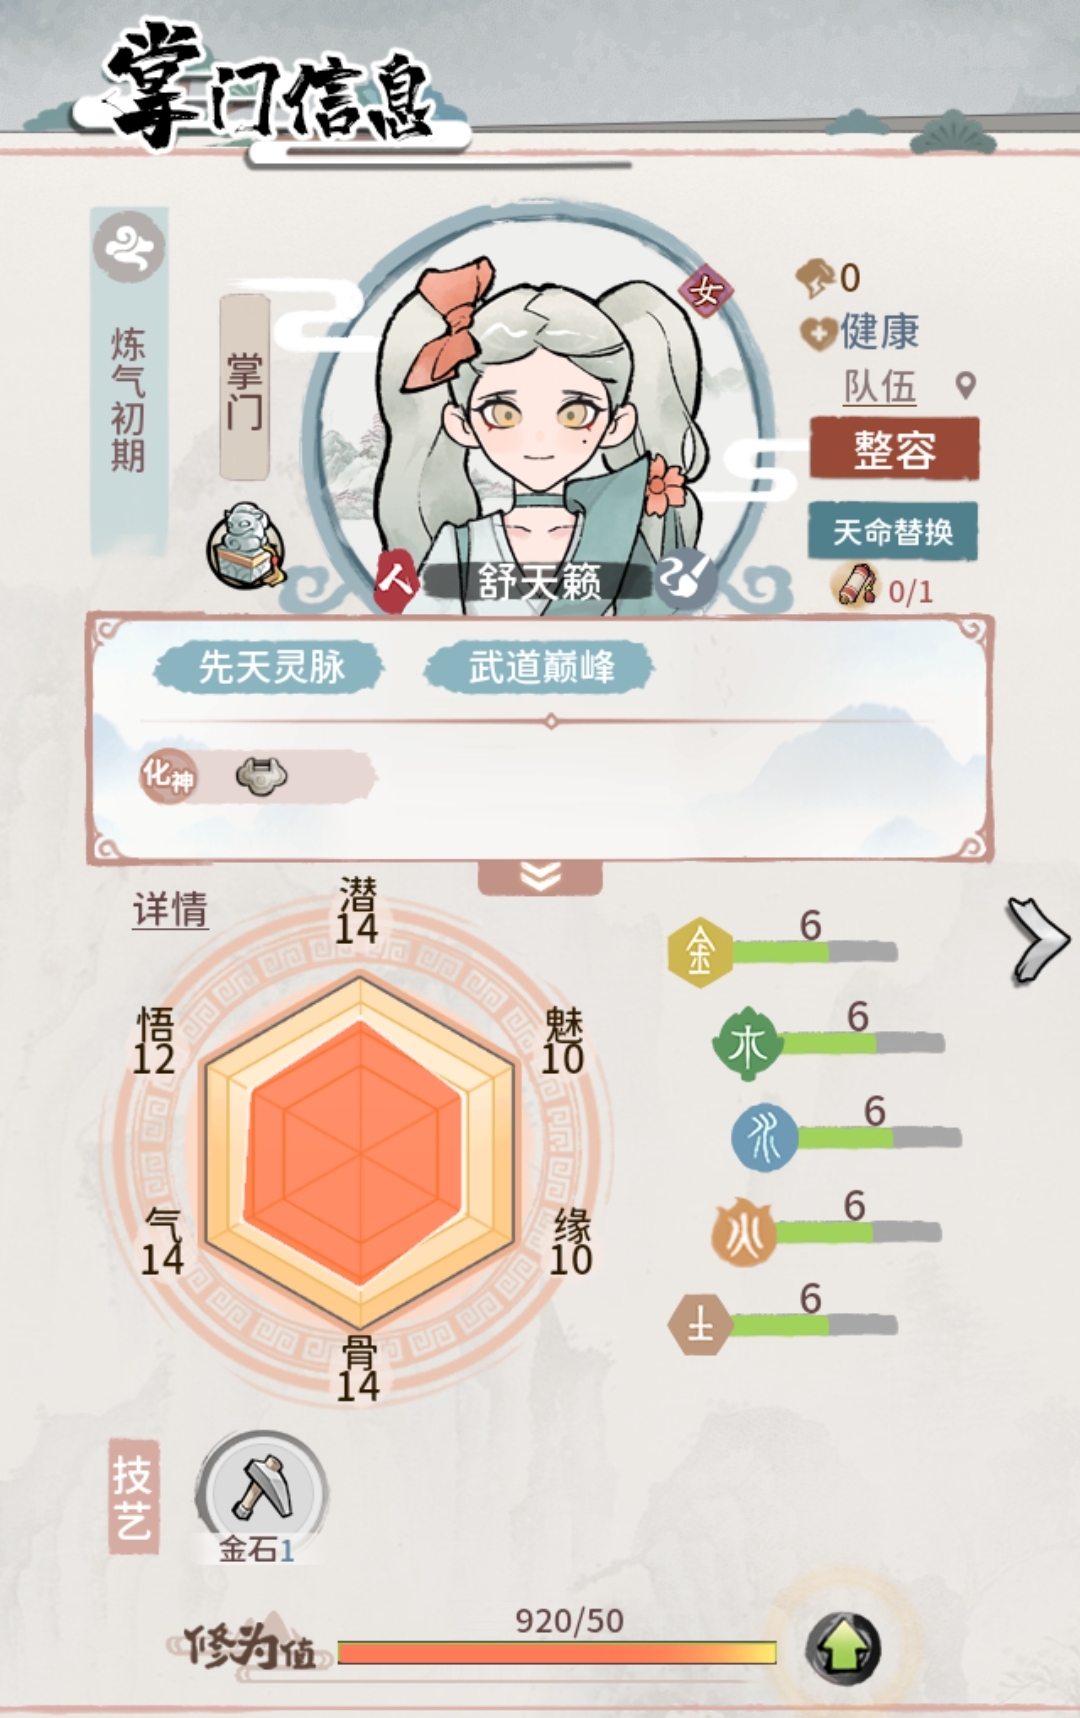Open the stone lion seal item icon
The height and width of the screenshot is (1718, 1080).
point(246,546)
